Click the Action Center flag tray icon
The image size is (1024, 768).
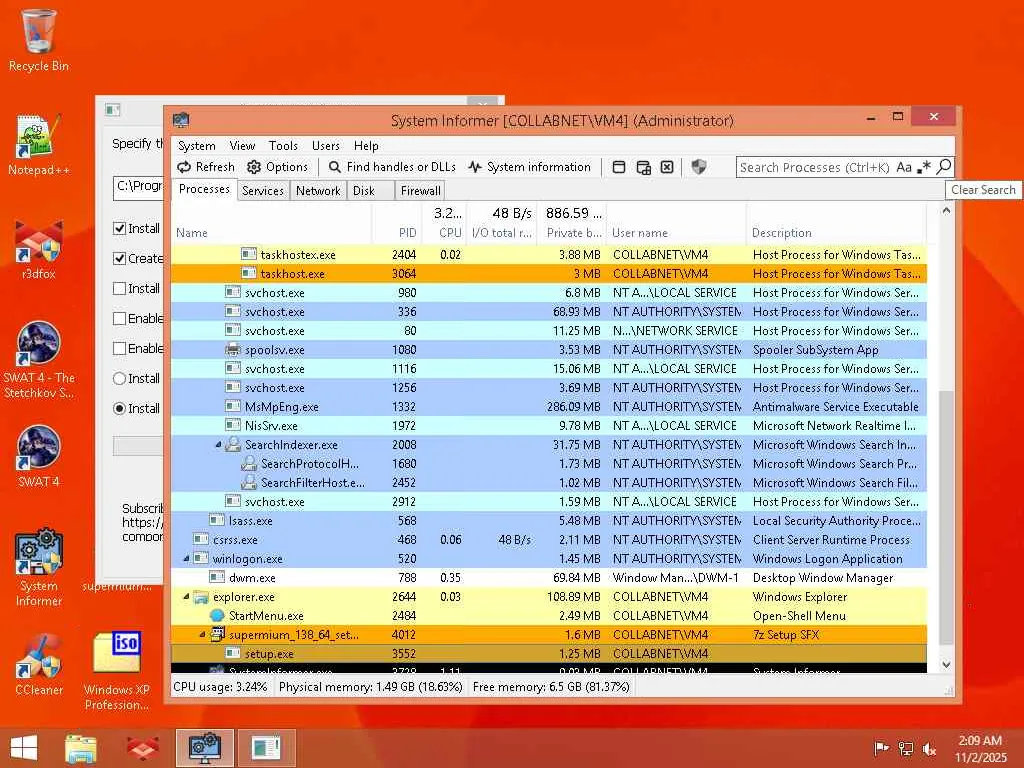click(882, 749)
